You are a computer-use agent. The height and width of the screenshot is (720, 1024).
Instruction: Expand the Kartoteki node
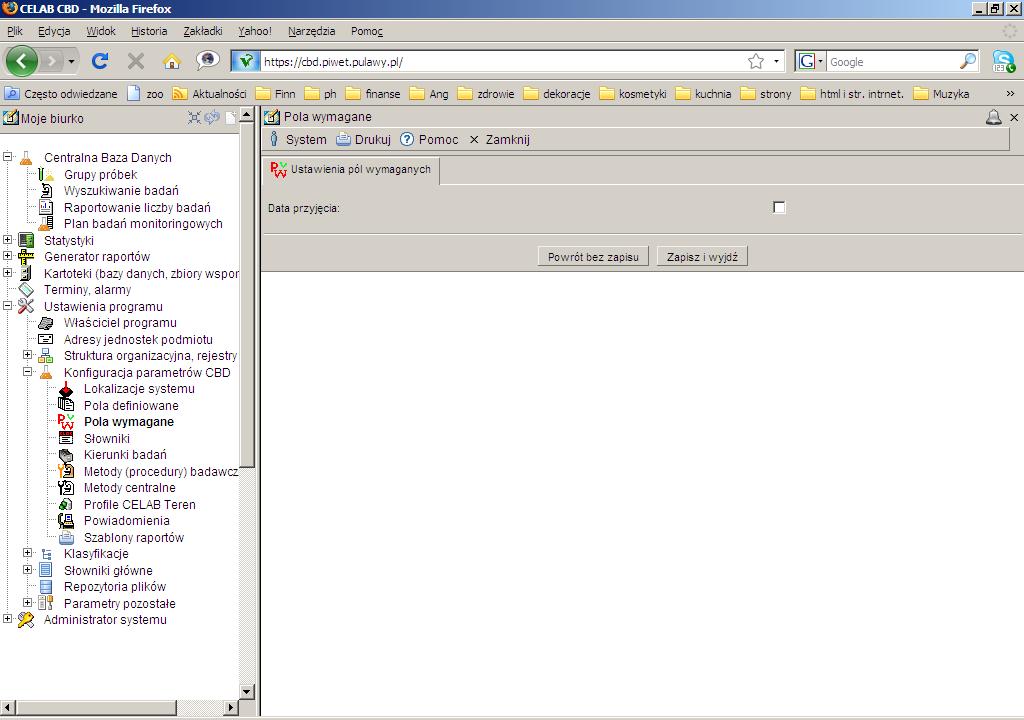[7, 272]
